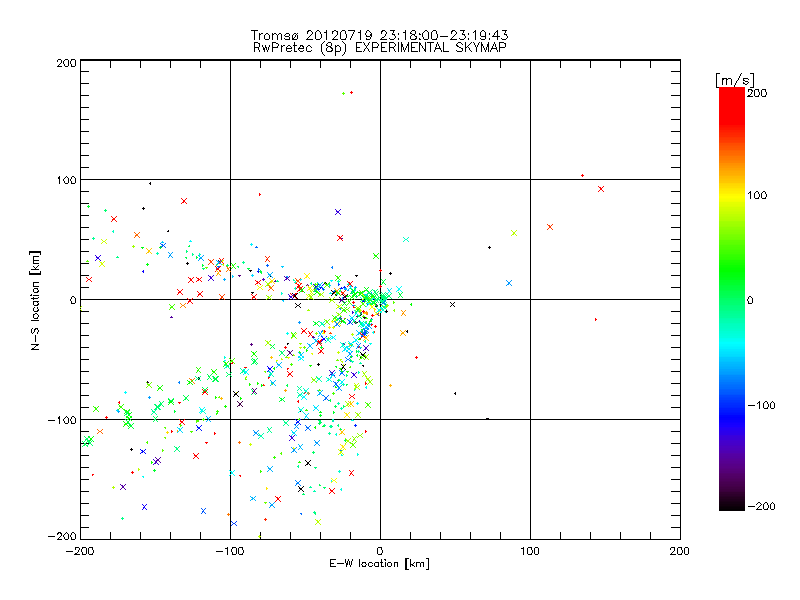
Task: Click the y-axis tick label "200" at top
Action: click(x=67, y=63)
